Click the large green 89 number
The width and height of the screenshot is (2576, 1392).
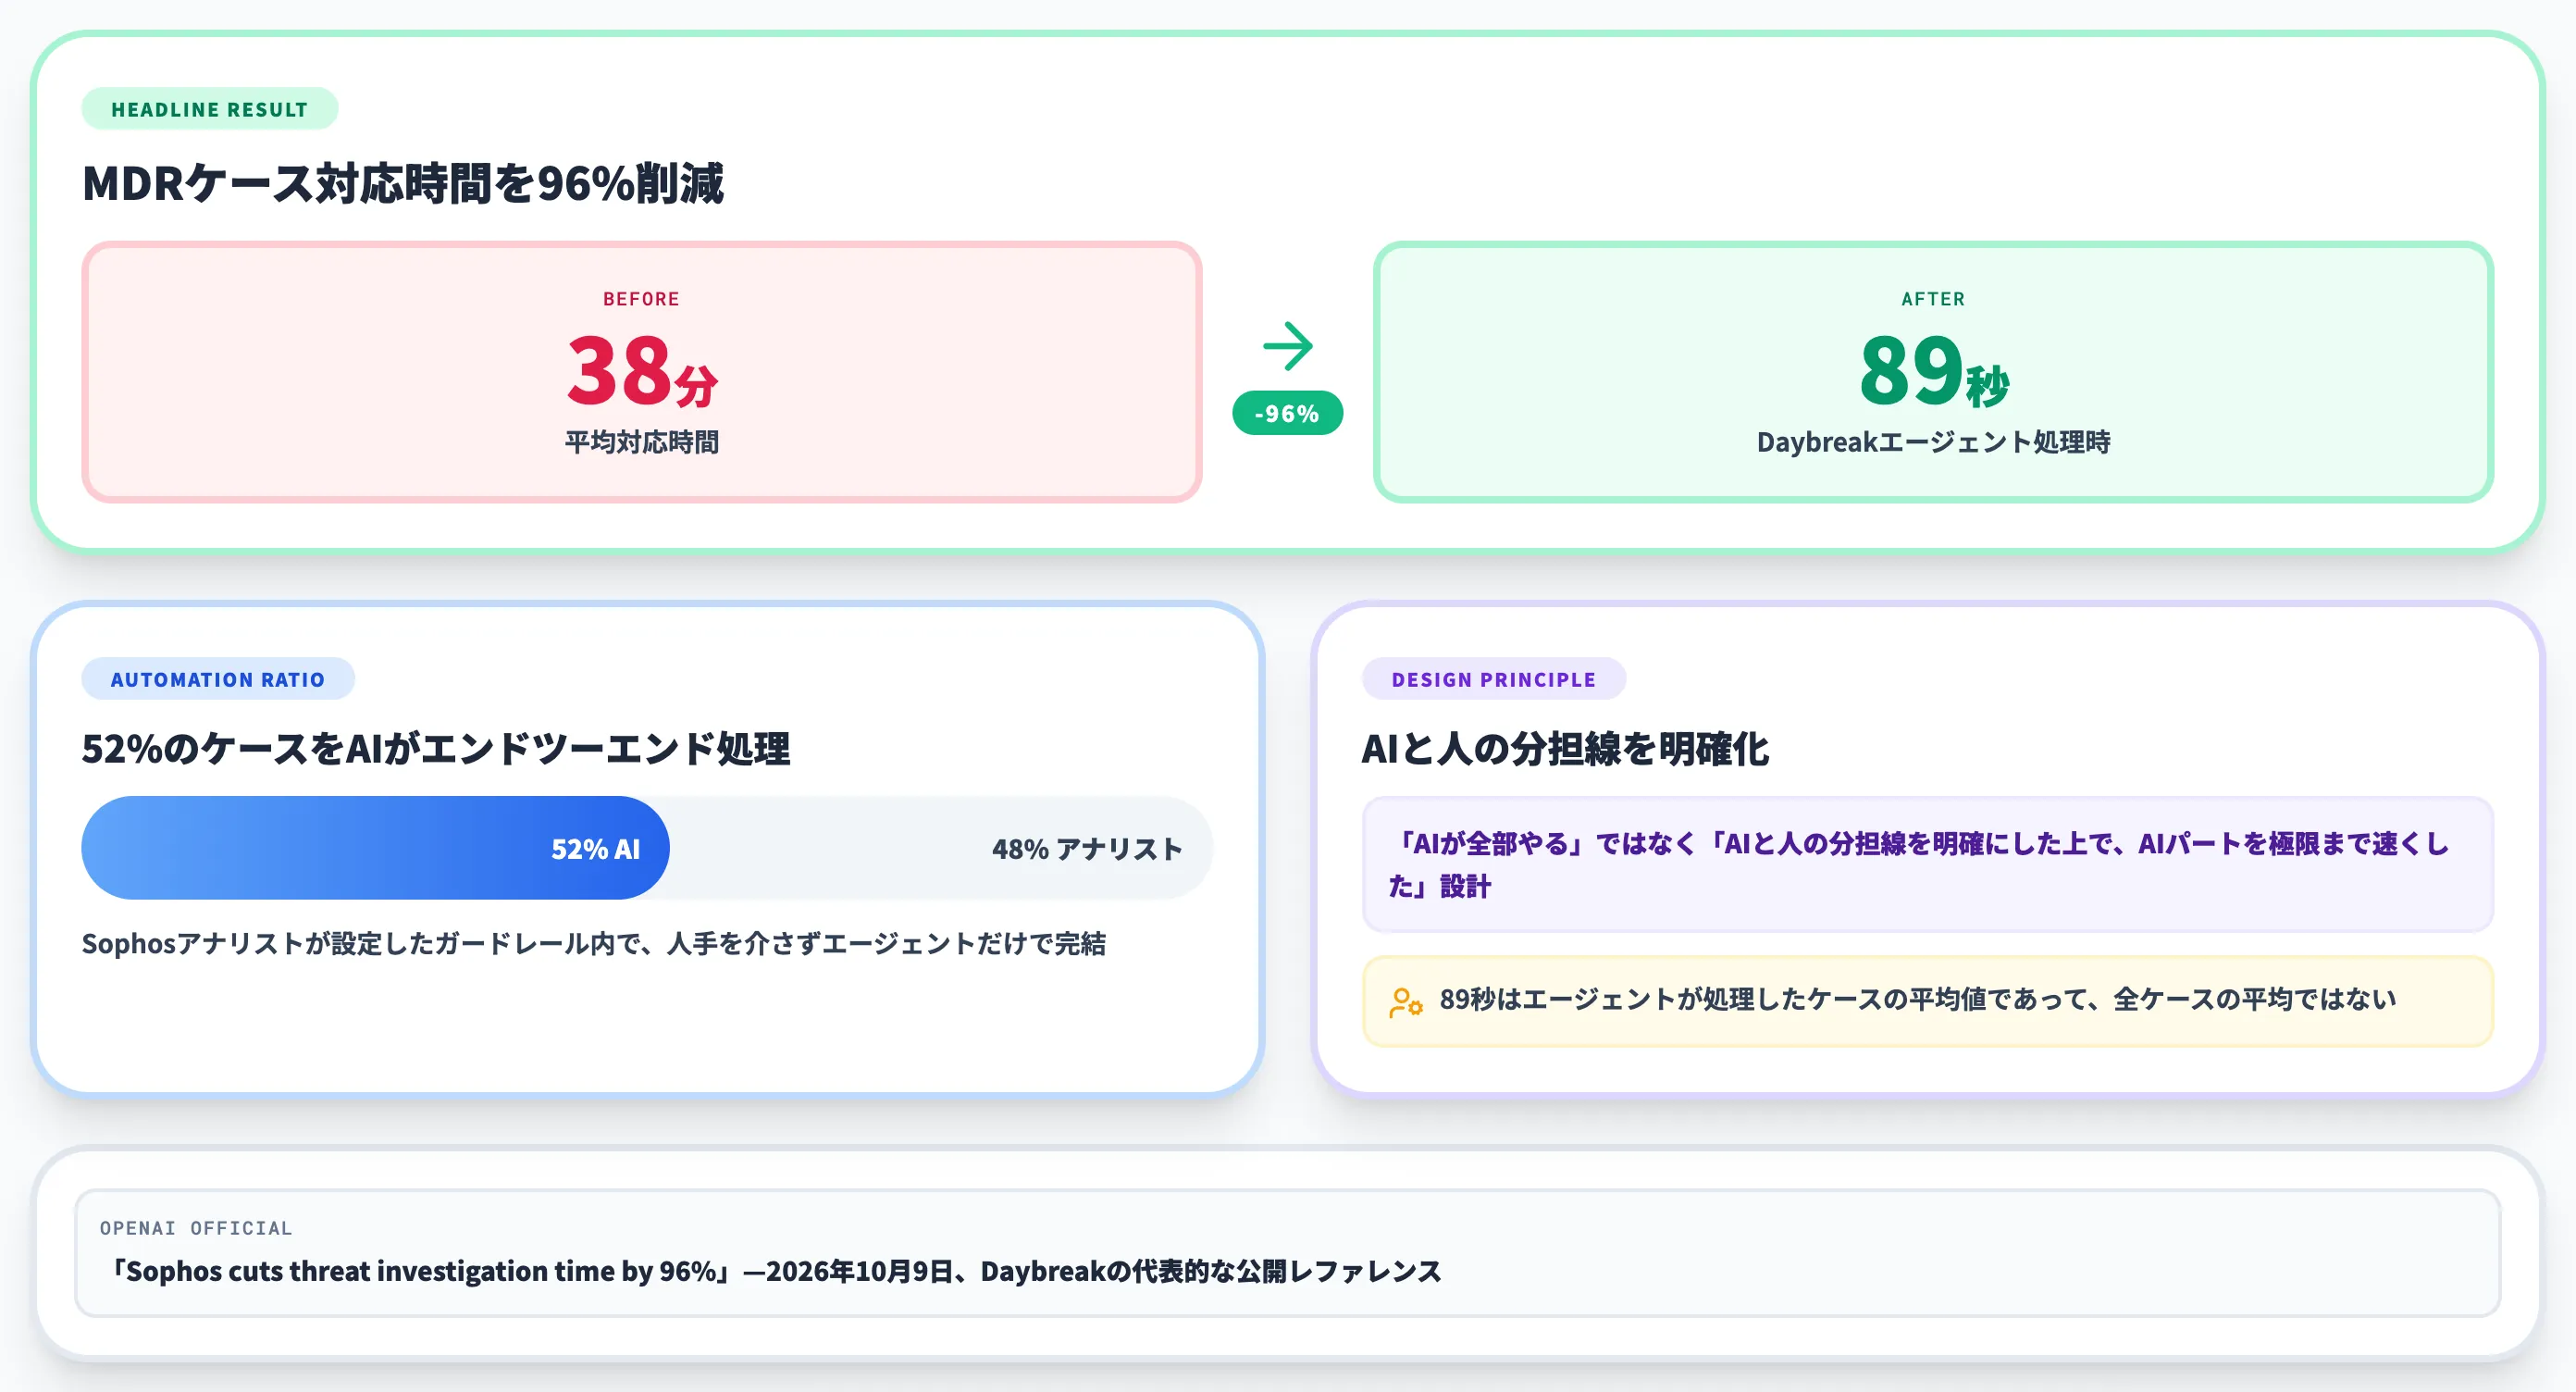click(x=1910, y=369)
